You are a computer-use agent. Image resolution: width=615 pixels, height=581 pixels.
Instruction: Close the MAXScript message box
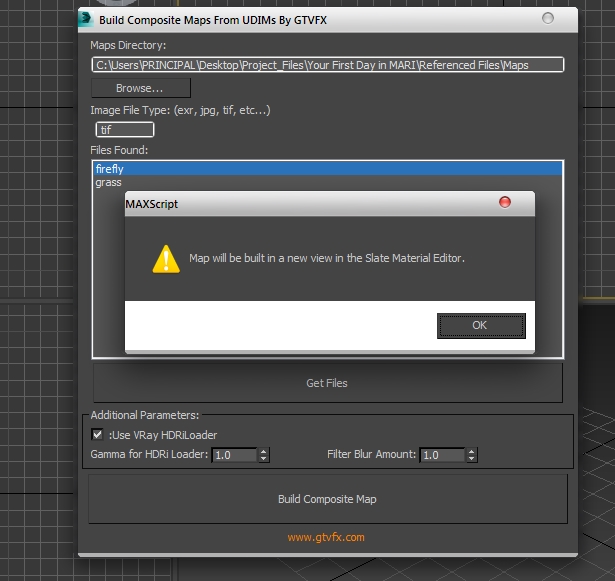pos(505,202)
